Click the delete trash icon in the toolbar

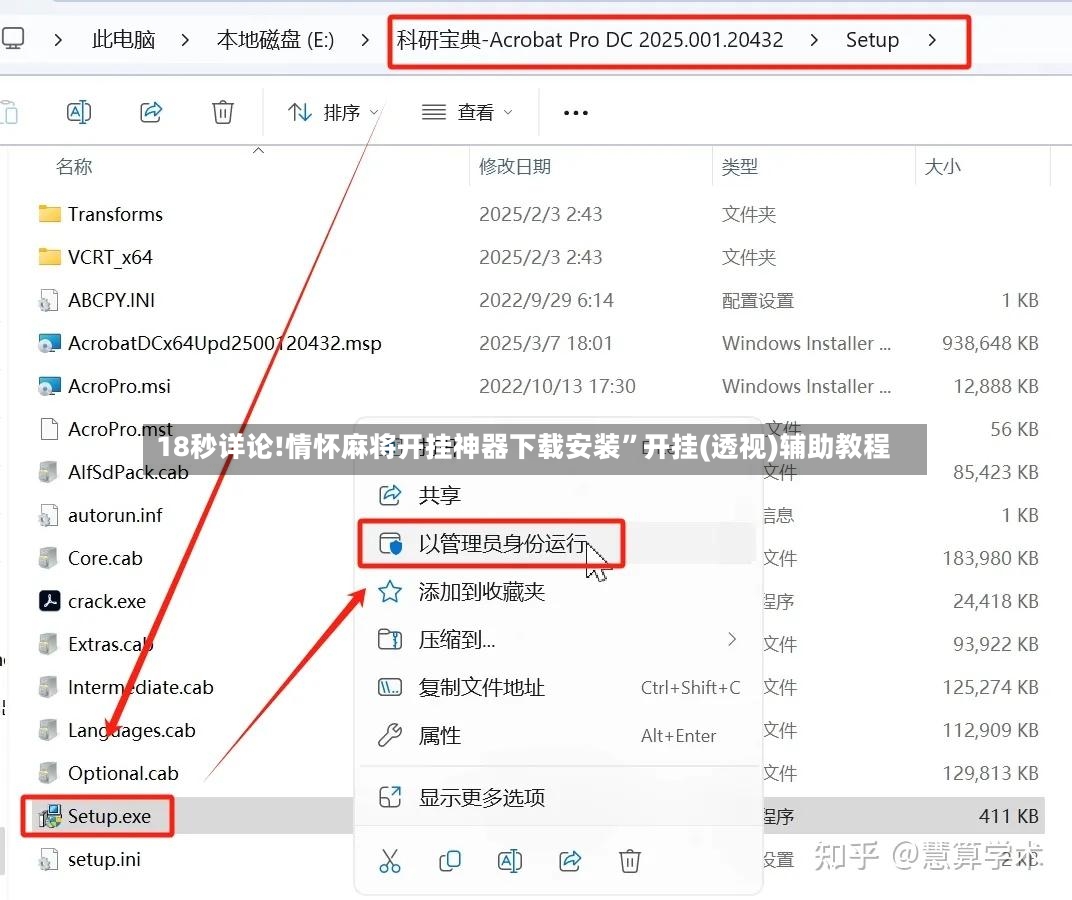222,111
